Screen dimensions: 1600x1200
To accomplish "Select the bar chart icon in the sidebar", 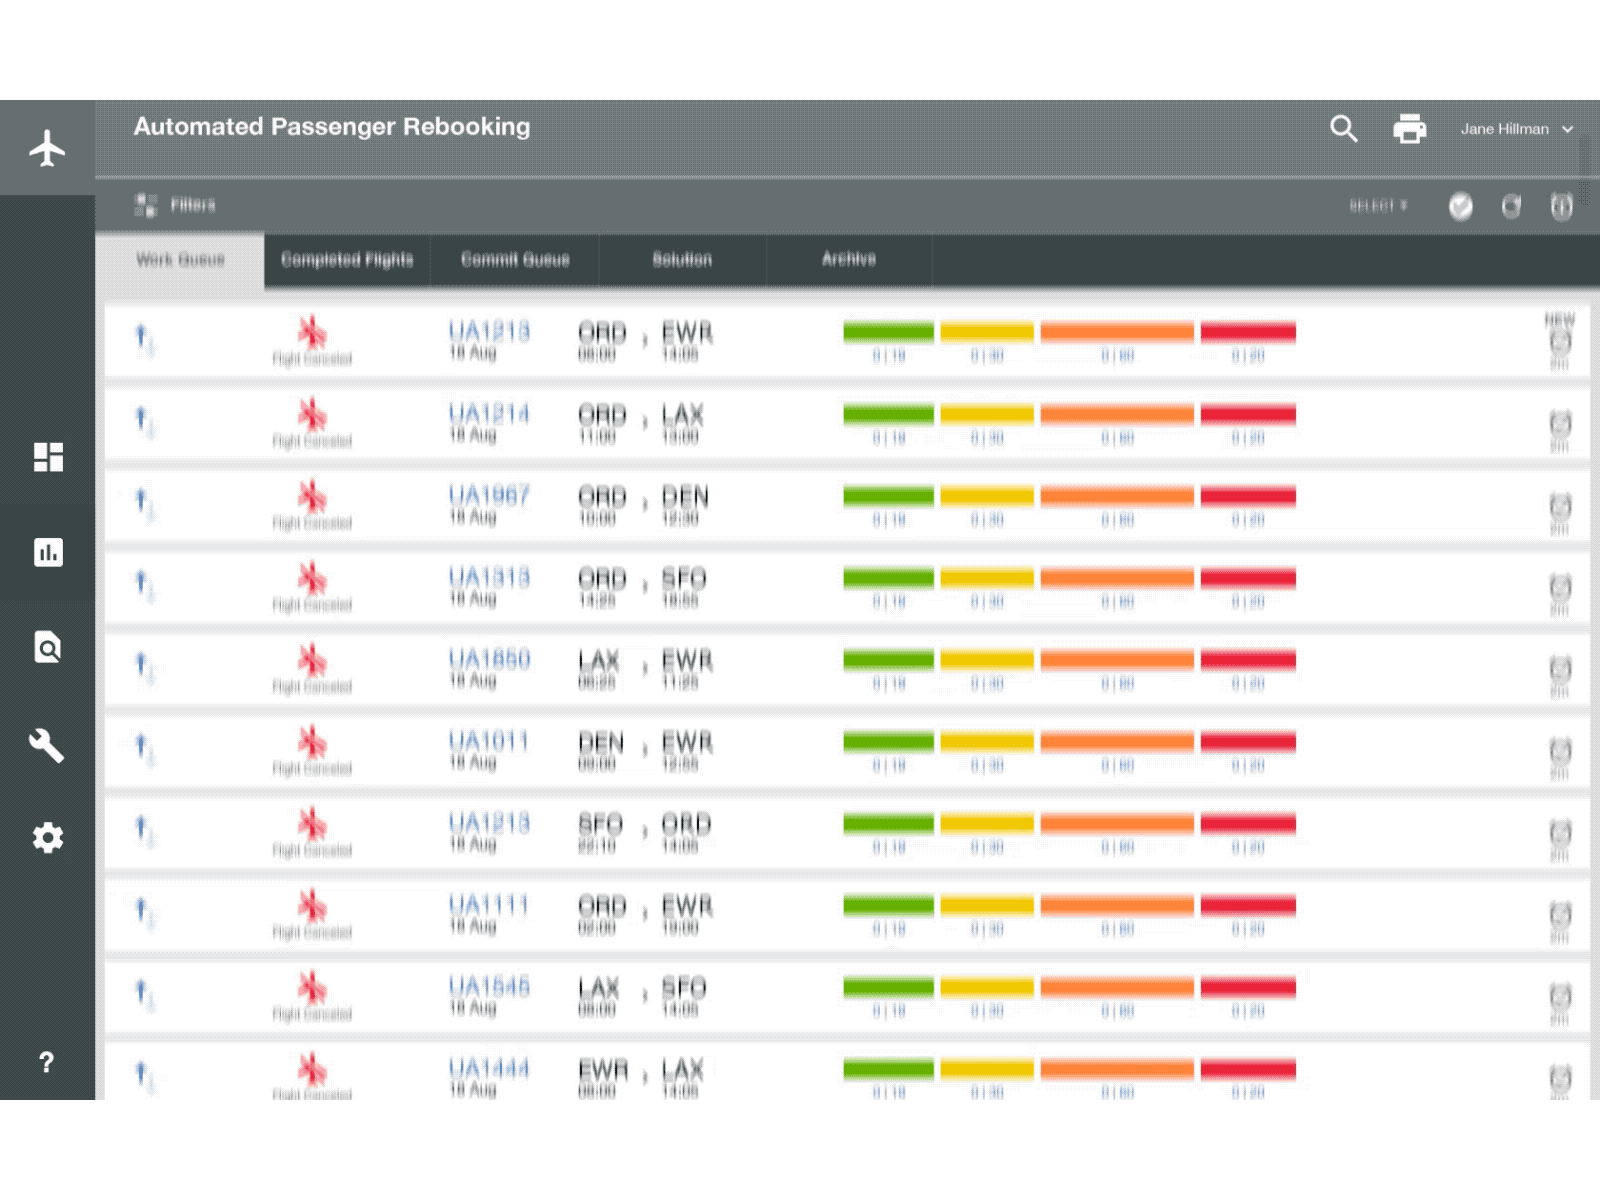I will point(47,552).
